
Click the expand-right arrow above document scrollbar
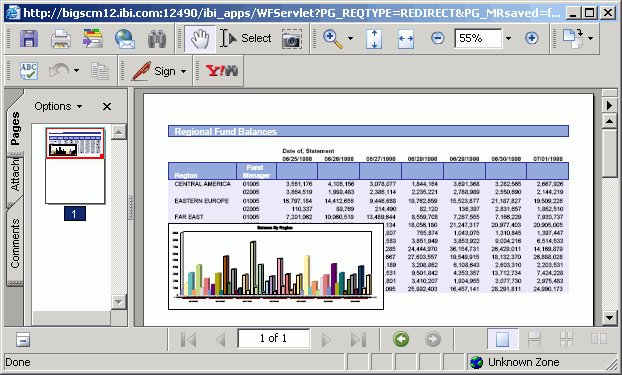609,105
